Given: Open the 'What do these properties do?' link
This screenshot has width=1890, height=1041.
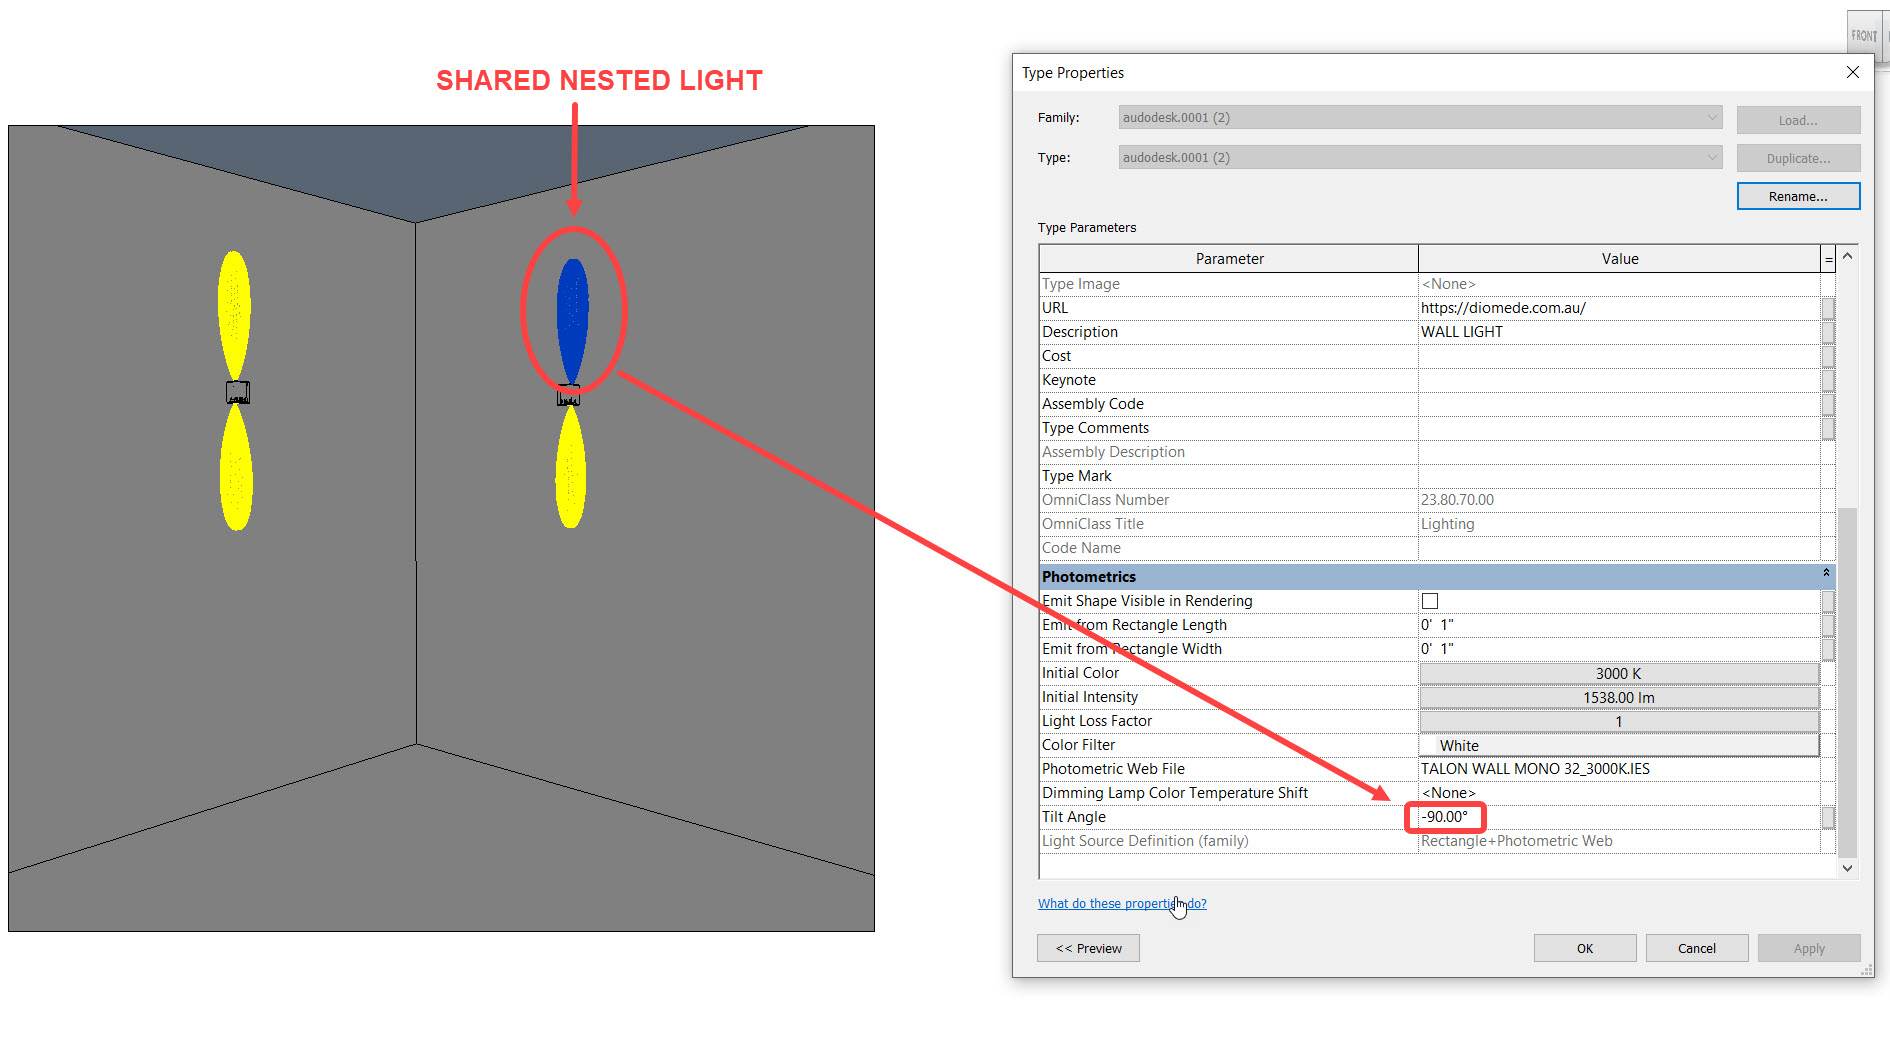Looking at the screenshot, I should pos(1120,903).
